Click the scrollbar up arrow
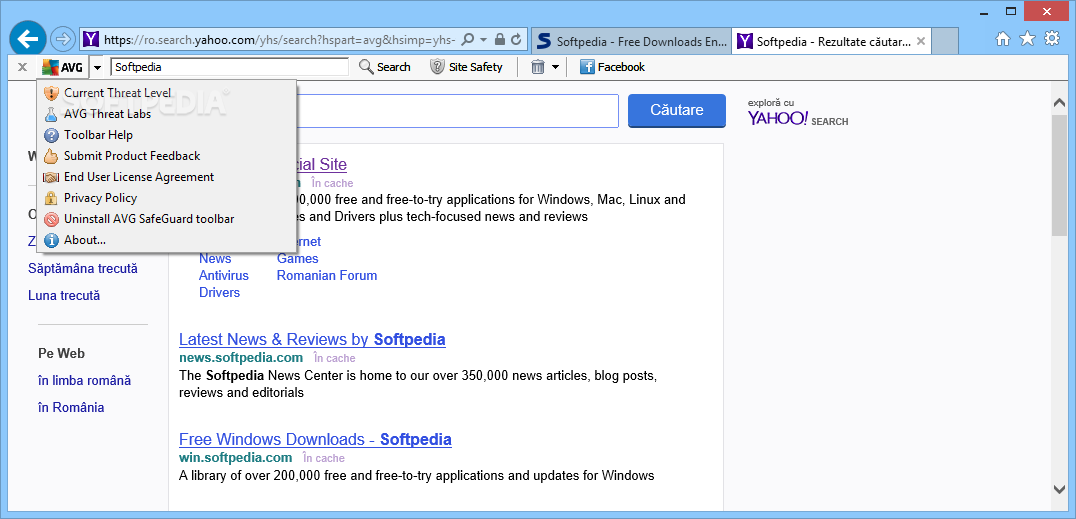The image size is (1076, 519). pos(1059,102)
